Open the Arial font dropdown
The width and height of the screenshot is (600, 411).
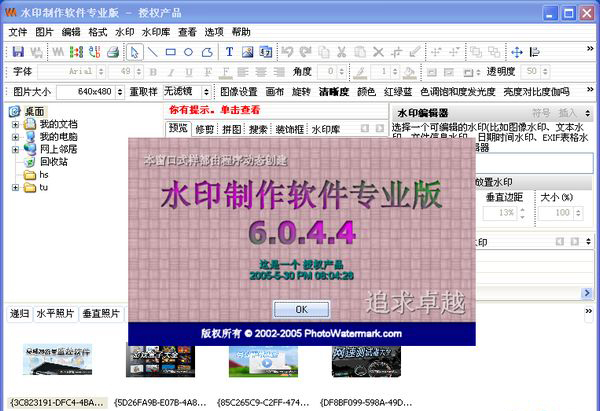click(101, 72)
